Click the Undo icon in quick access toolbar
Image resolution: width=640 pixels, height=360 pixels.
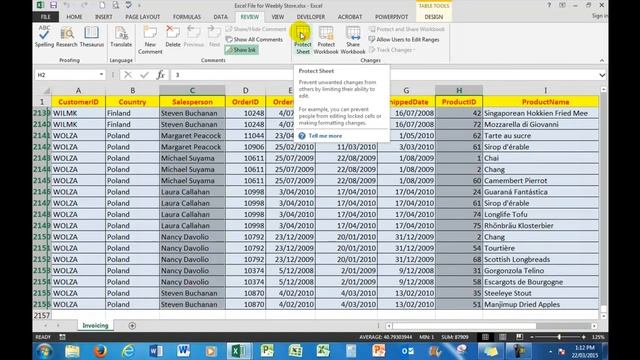(x=67, y=5)
